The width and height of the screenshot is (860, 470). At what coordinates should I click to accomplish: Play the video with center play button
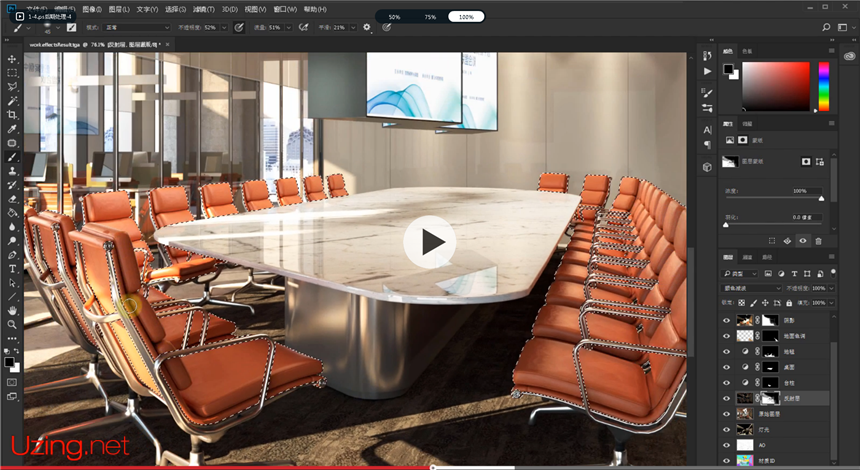click(x=430, y=241)
